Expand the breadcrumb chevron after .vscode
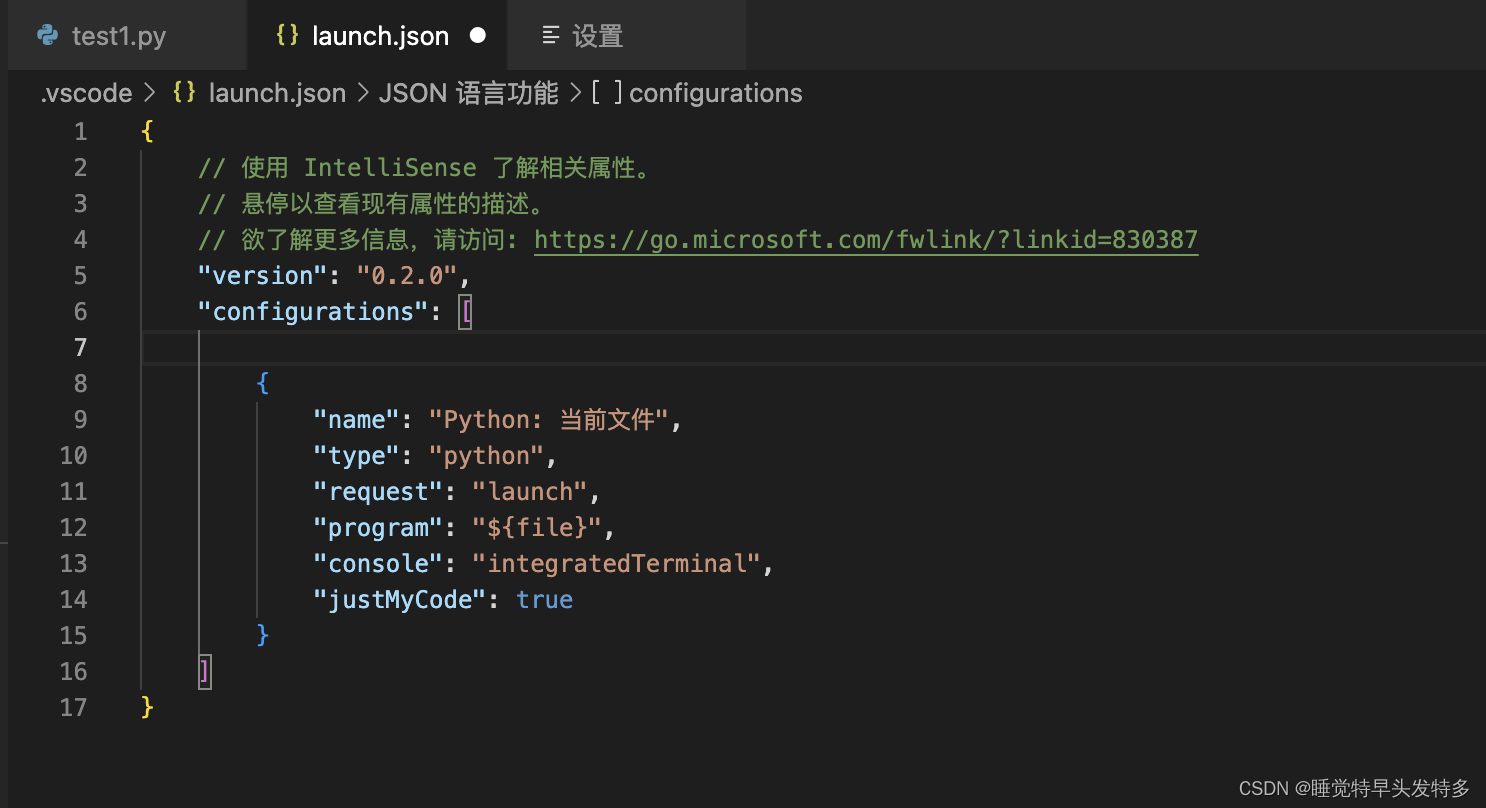 click(150, 92)
